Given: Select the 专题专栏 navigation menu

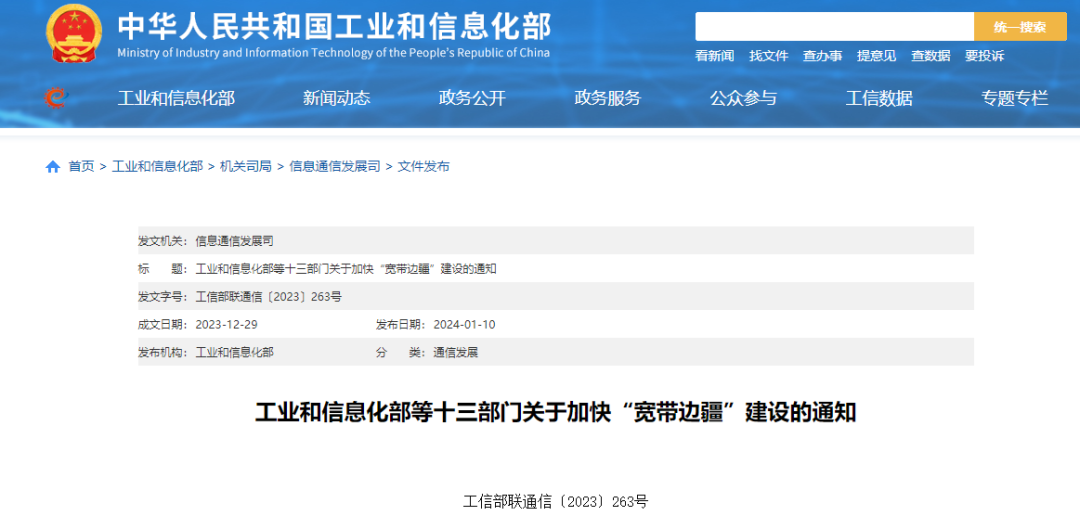Looking at the screenshot, I should [1014, 98].
